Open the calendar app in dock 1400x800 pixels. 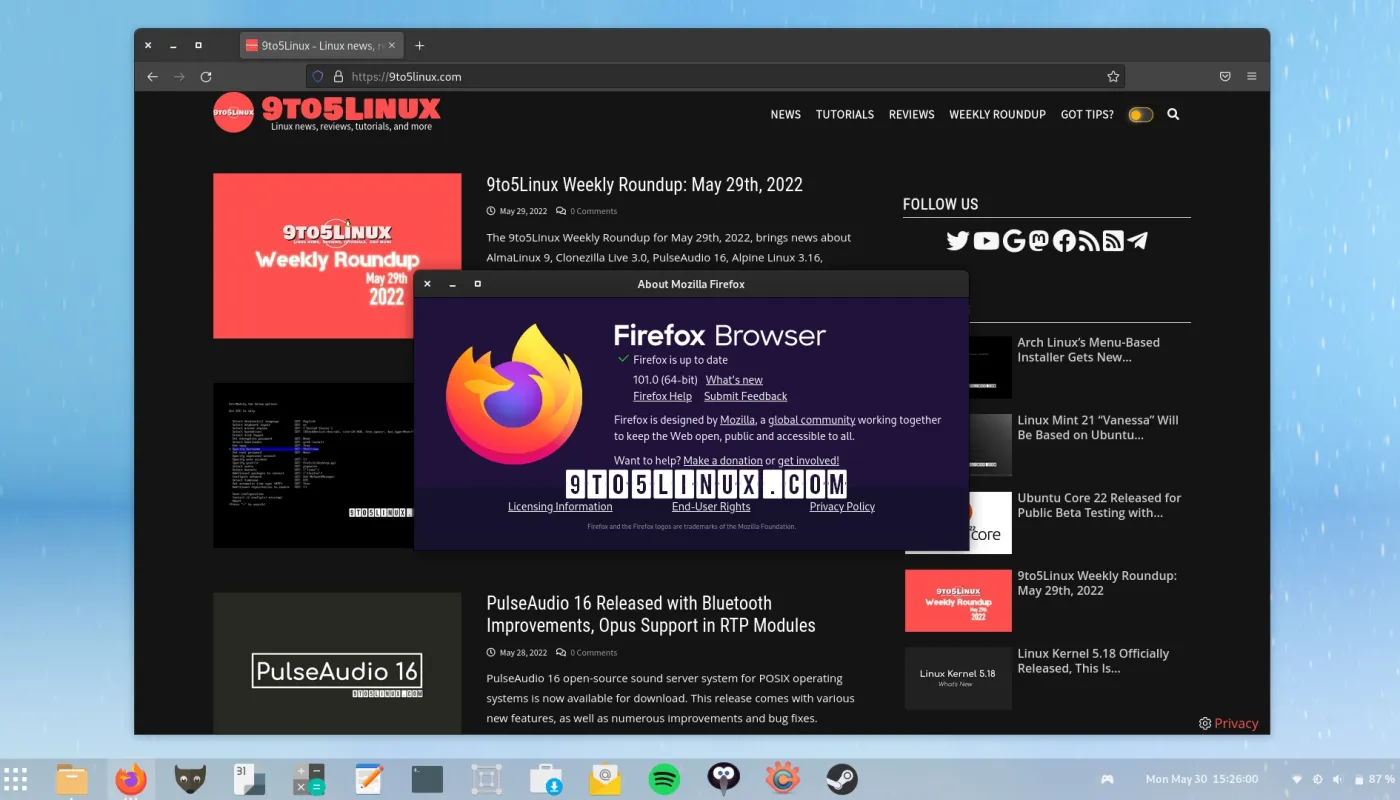tap(249, 778)
